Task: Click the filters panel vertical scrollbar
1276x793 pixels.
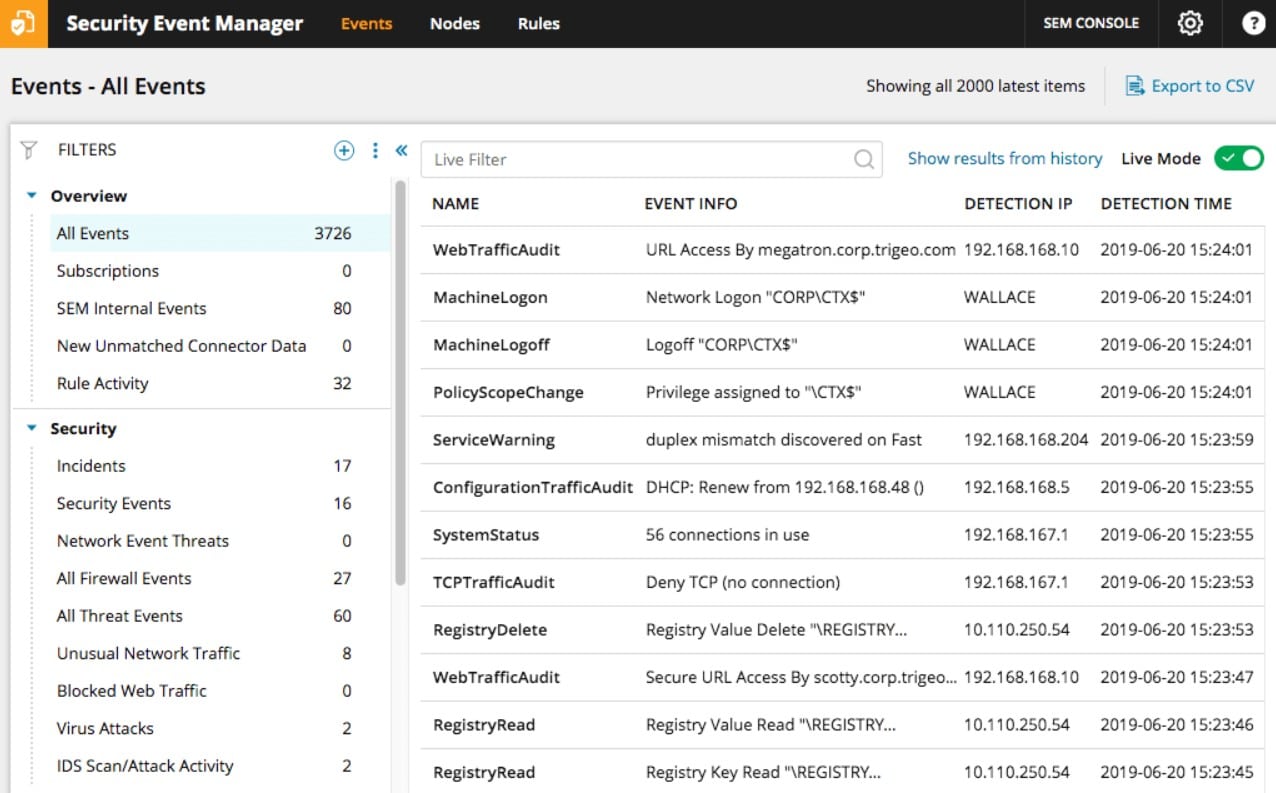Action: click(x=401, y=382)
